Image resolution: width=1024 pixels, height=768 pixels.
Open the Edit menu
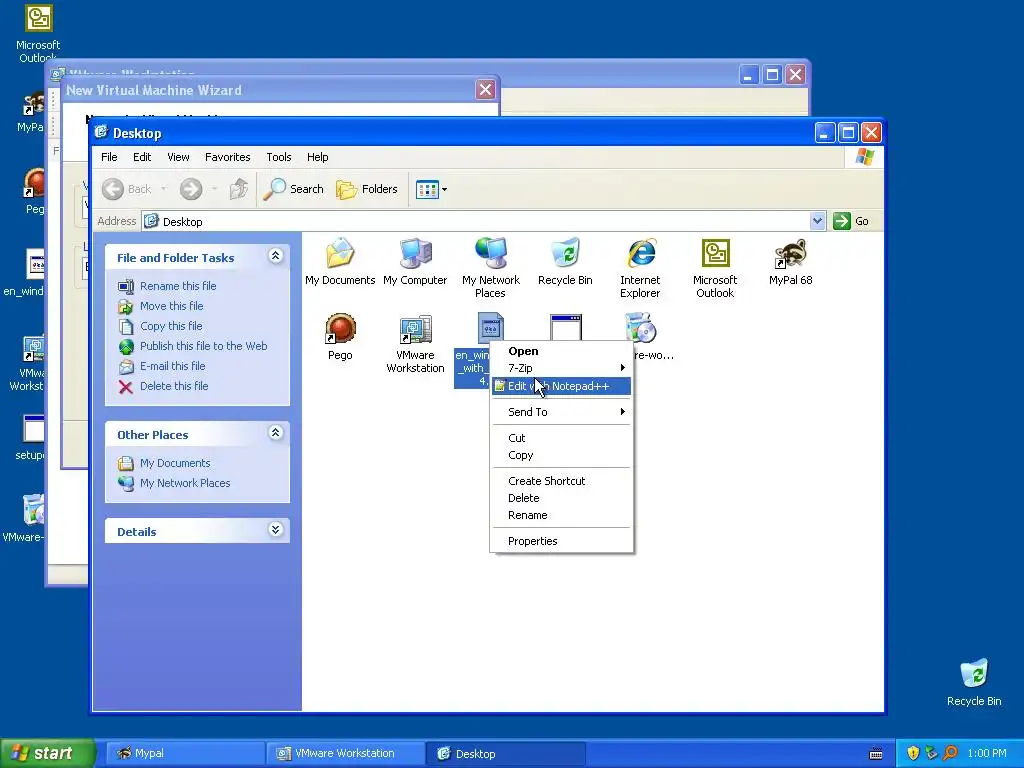pos(142,157)
